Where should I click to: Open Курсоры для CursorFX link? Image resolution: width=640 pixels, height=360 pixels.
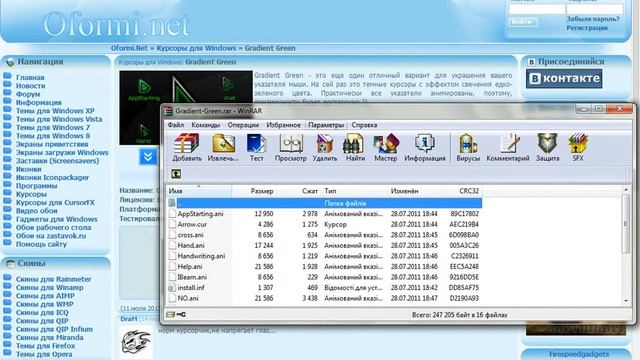pyautogui.click(x=55, y=202)
